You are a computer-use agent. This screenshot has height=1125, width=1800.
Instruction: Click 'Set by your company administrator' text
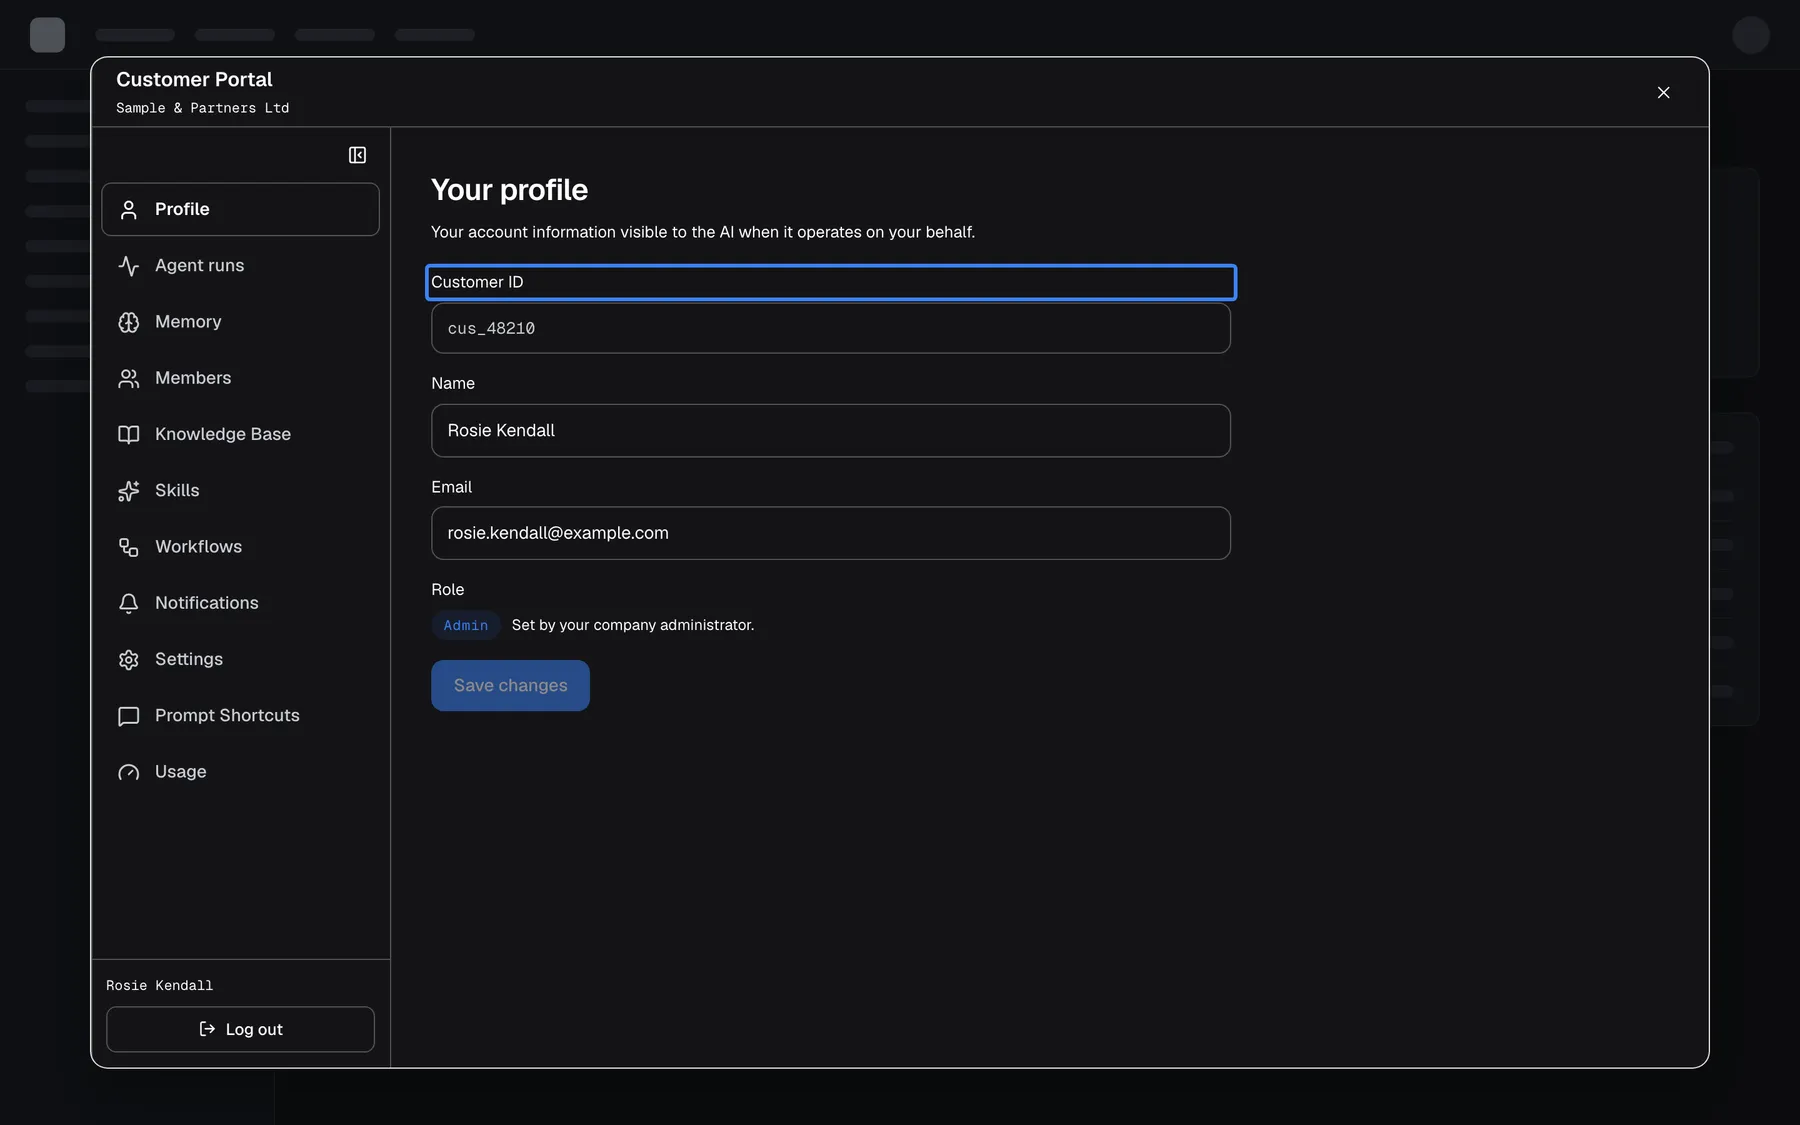click(x=633, y=625)
